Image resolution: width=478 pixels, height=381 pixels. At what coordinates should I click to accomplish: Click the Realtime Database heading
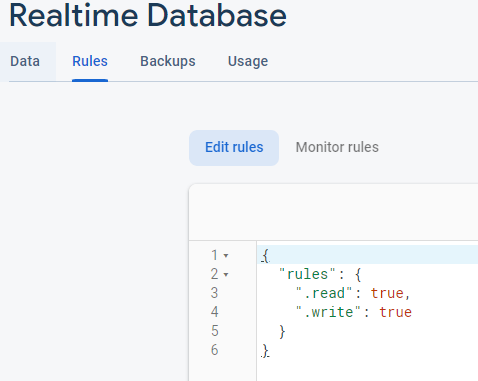click(148, 15)
